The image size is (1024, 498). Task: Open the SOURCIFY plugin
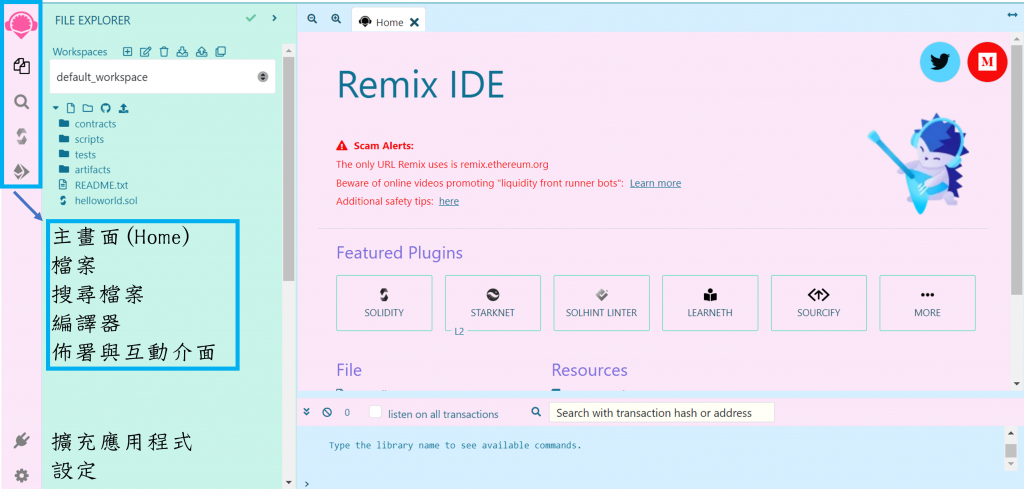coord(819,303)
